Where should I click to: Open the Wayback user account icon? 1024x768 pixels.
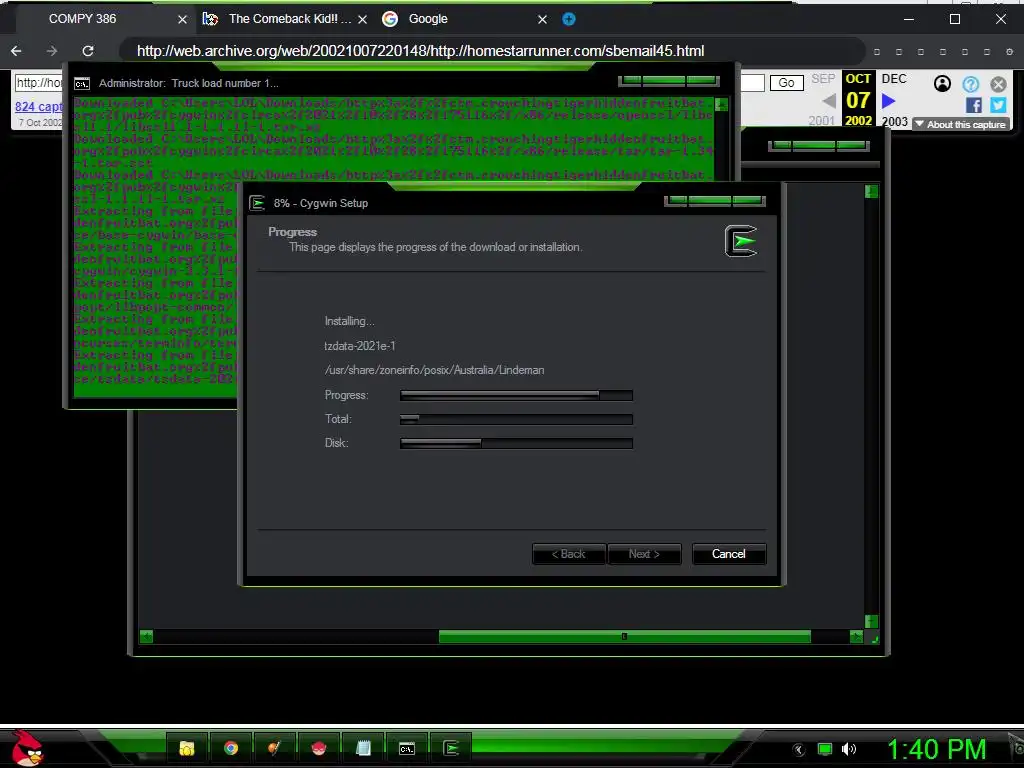942,84
